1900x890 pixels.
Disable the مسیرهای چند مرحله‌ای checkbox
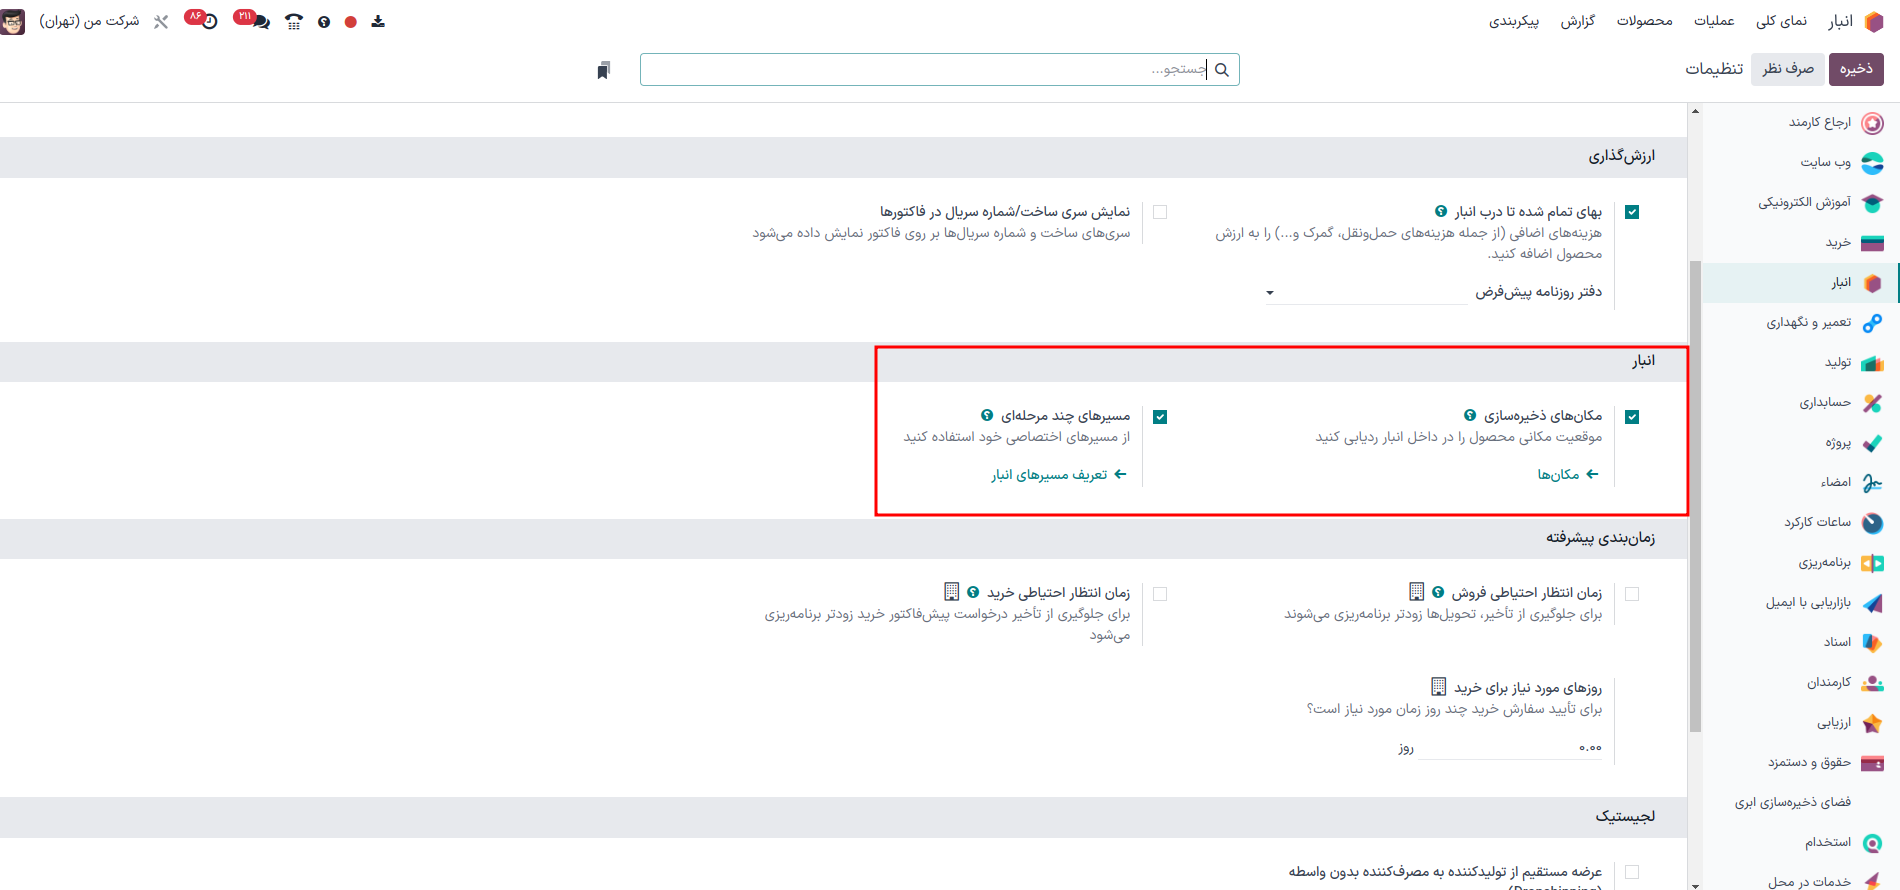click(1160, 417)
